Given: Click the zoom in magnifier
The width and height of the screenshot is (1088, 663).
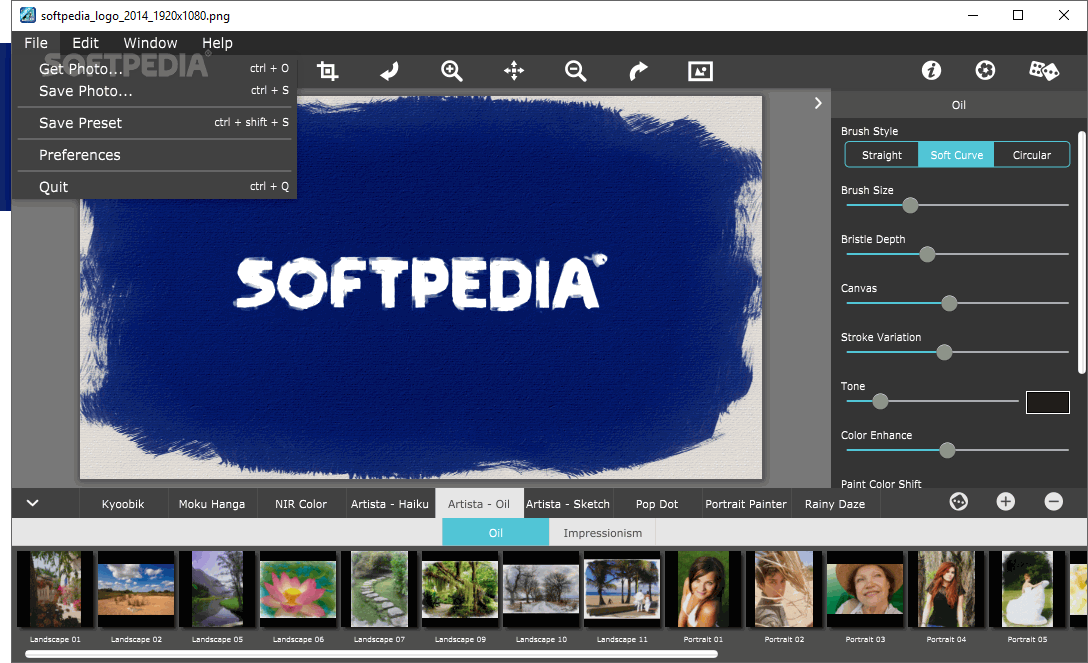Looking at the screenshot, I should point(452,71).
